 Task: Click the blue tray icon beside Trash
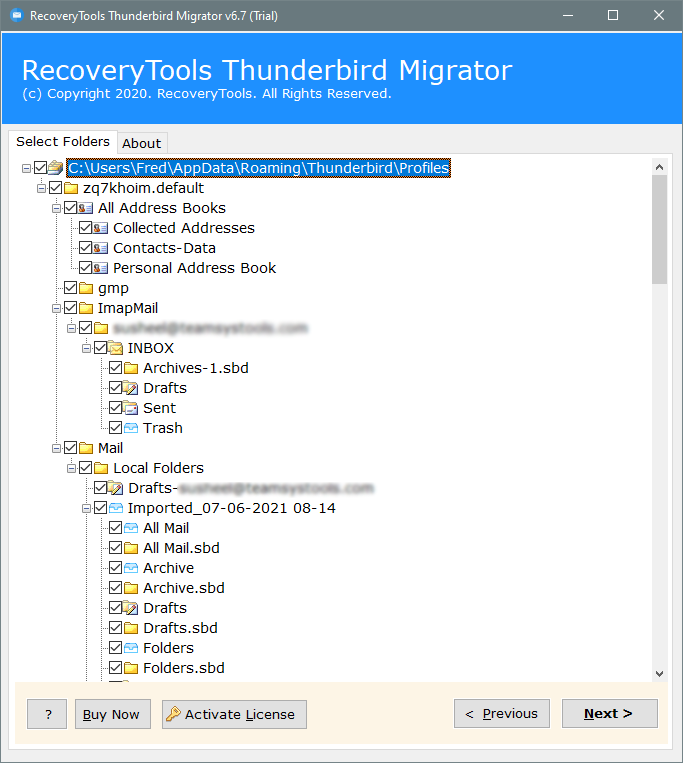[x=131, y=428]
